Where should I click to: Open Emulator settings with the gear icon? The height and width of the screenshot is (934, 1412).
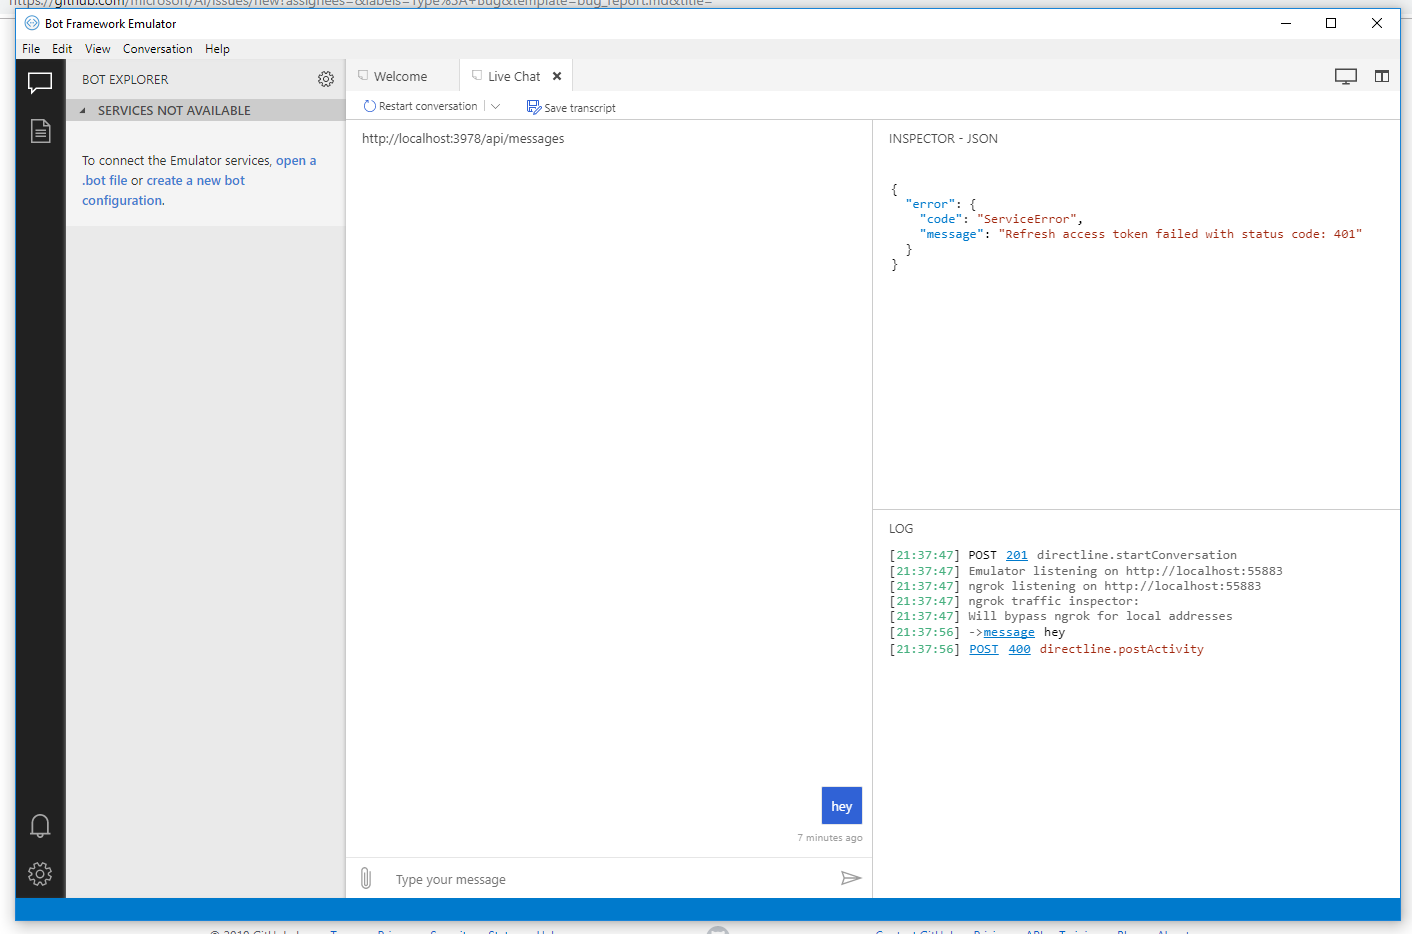40,873
